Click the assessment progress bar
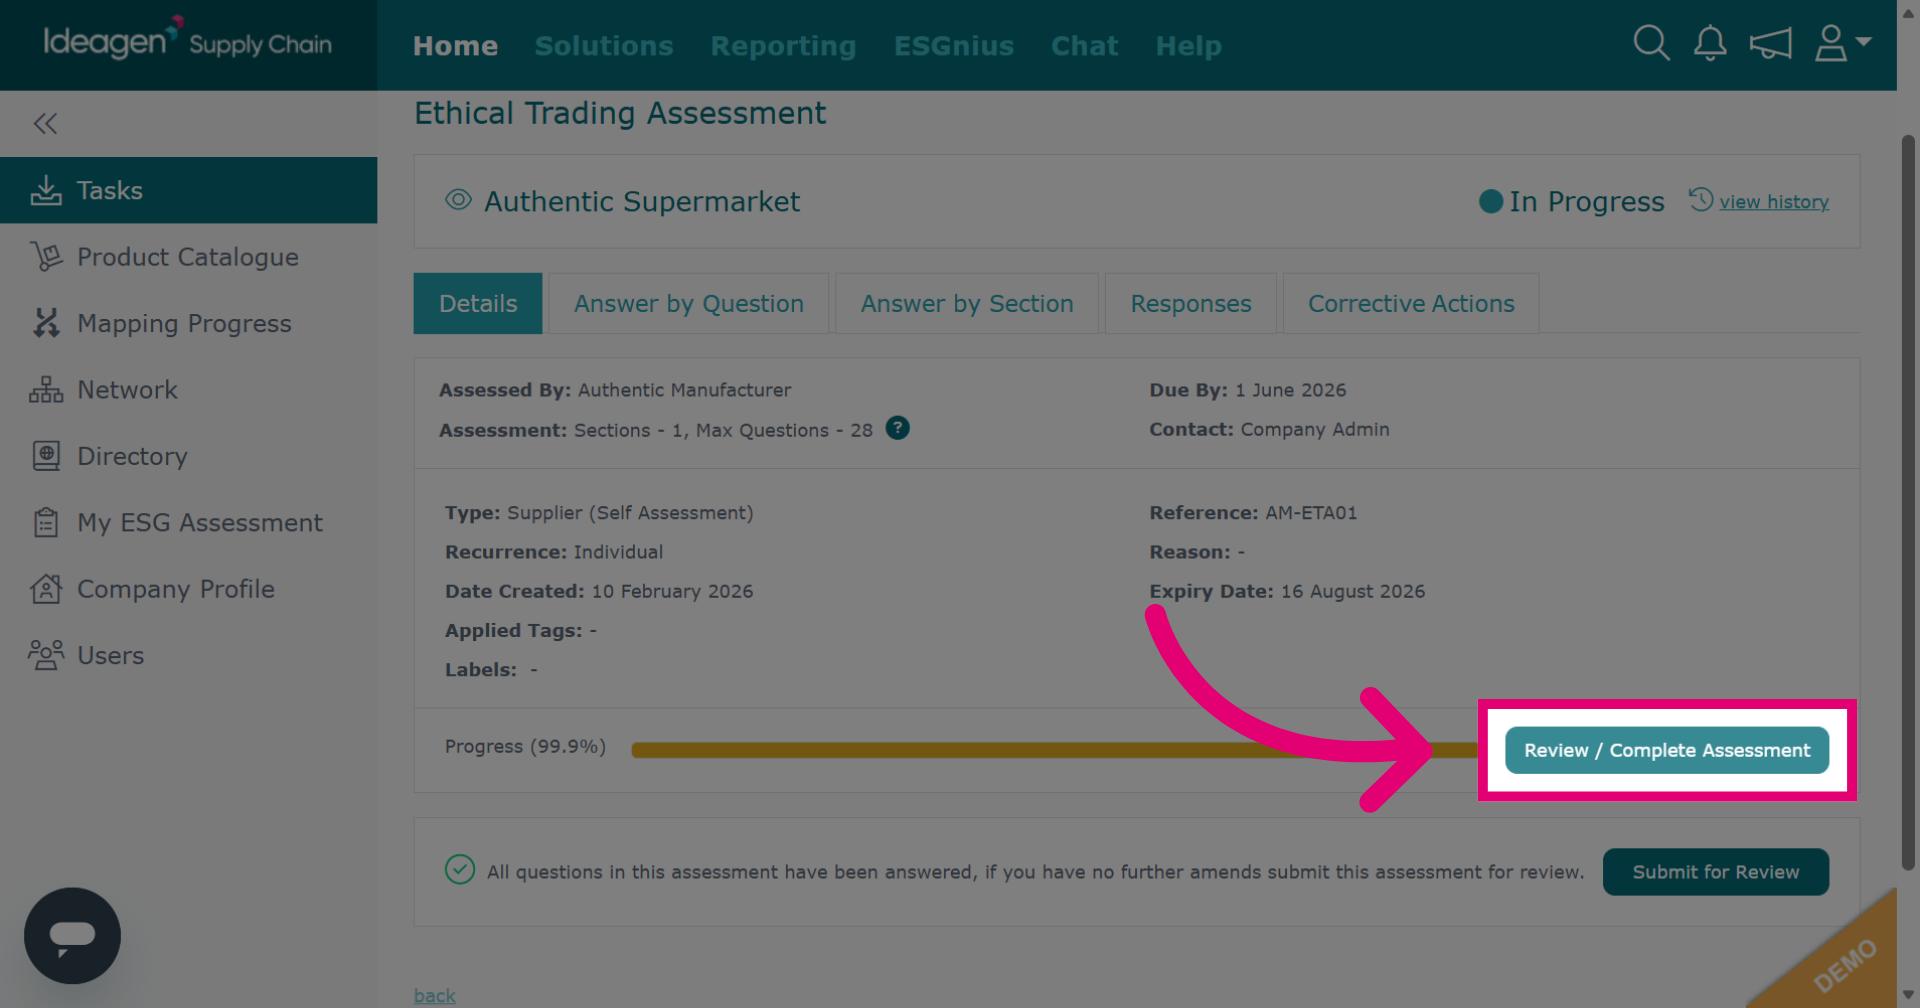The image size is (1920, 1008). click(x=1055, y=750)
